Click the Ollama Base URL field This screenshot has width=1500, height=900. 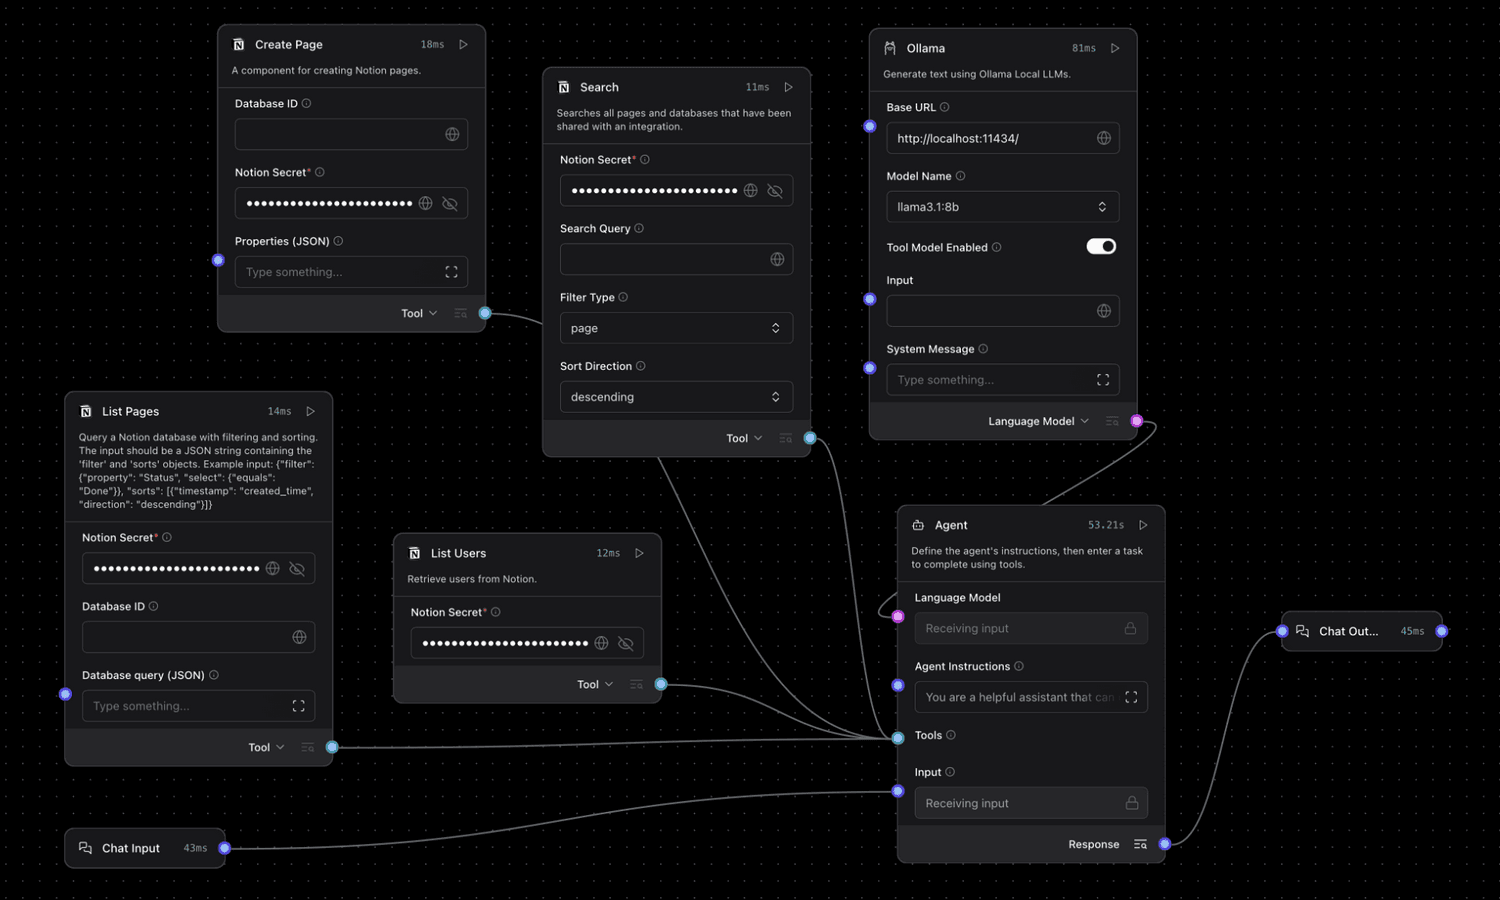[x=1003, y=138]
